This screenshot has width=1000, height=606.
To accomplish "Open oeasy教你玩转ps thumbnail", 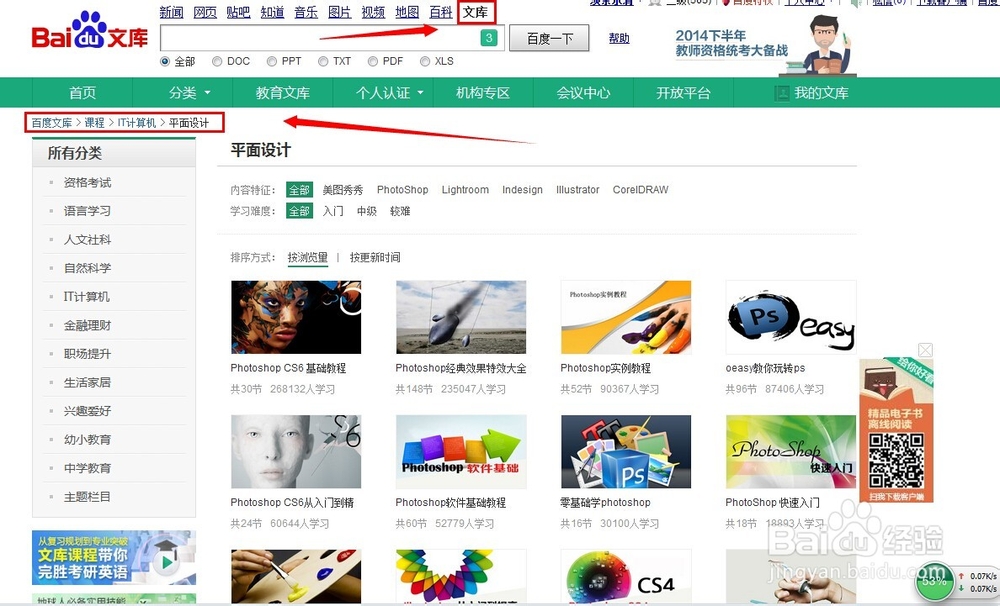I will pos(791,317).
